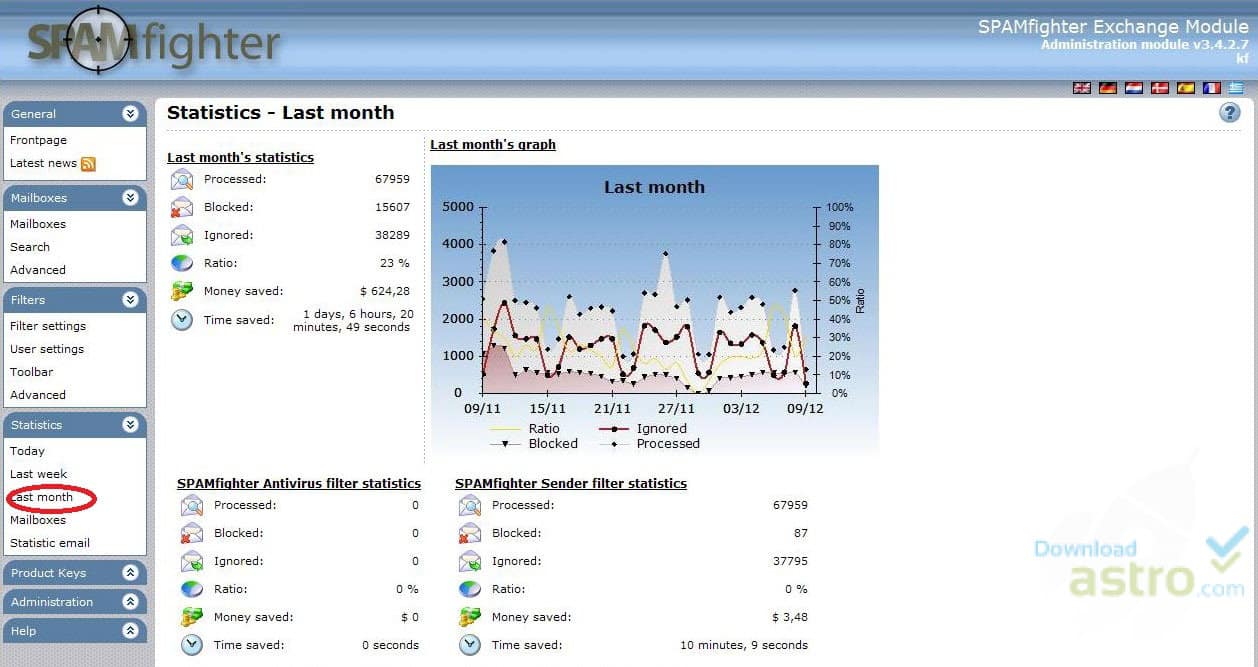
Task: Expand the Administration section
Action: (x=130, y=602)
